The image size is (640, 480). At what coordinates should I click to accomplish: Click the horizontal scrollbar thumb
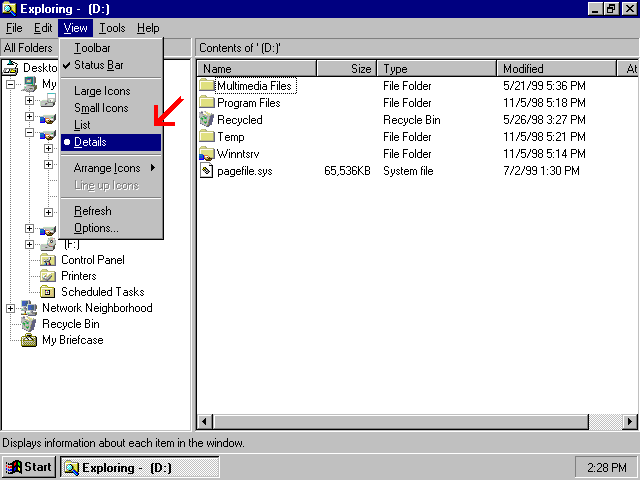[400, 422]
